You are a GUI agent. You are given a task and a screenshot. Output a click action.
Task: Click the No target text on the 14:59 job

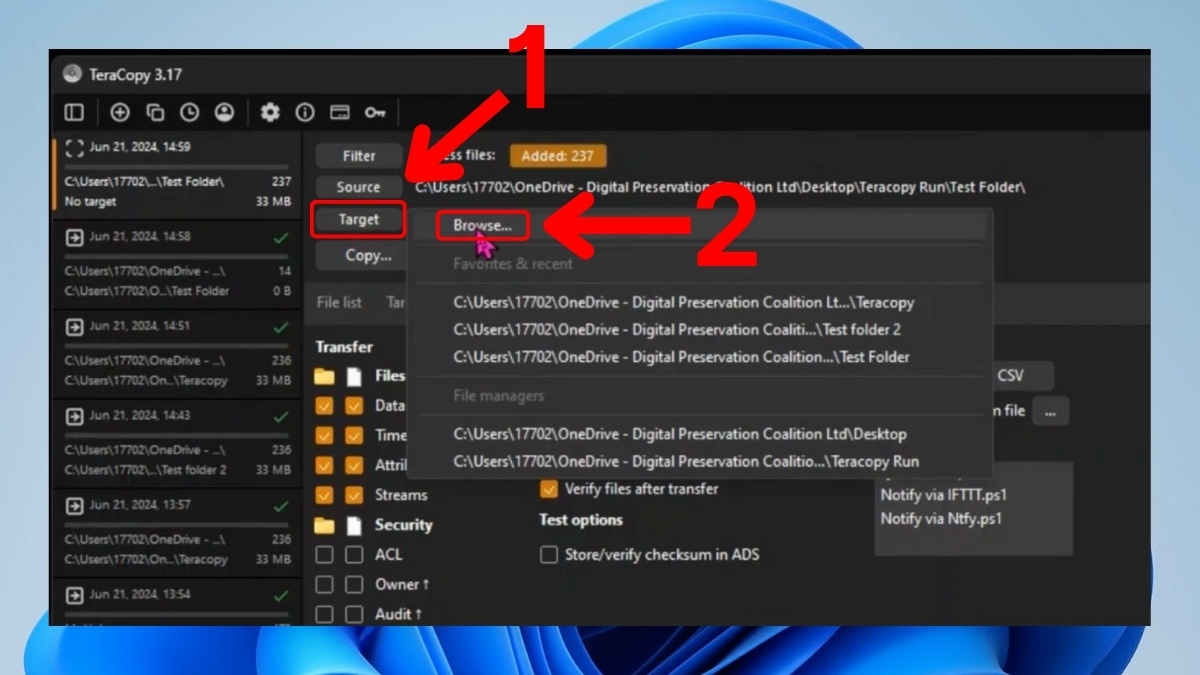(91, 201)
